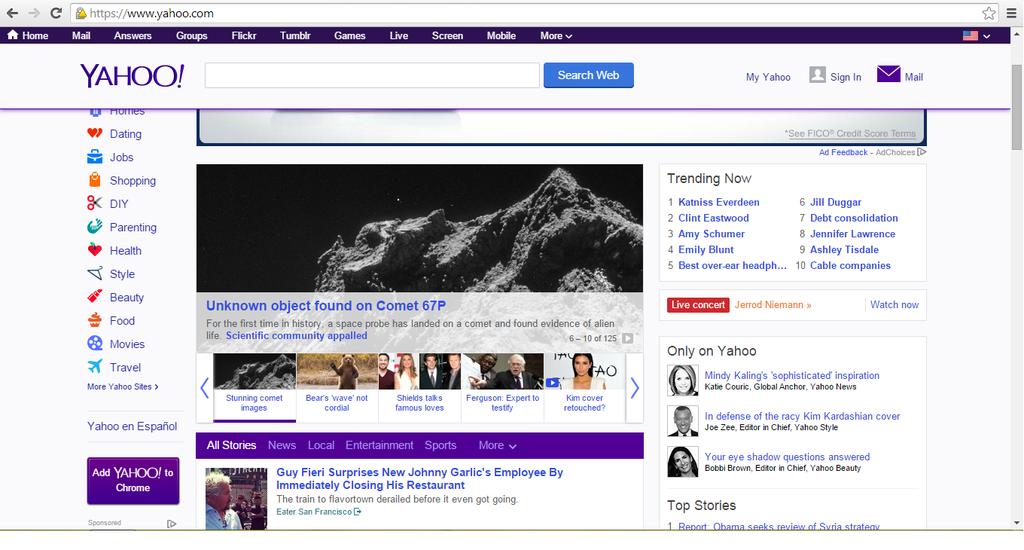Click the Sign In person icon

[817, 75]
